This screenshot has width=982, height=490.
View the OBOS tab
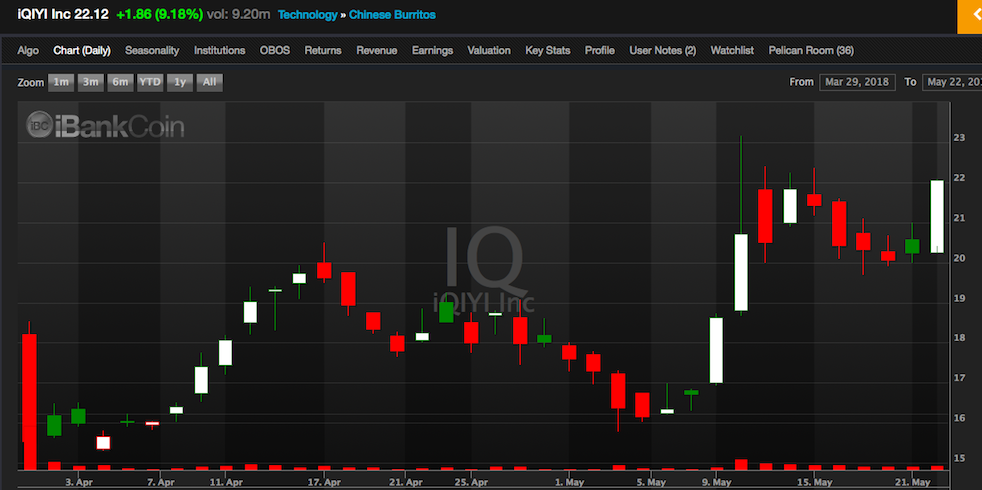coord(275,51)
